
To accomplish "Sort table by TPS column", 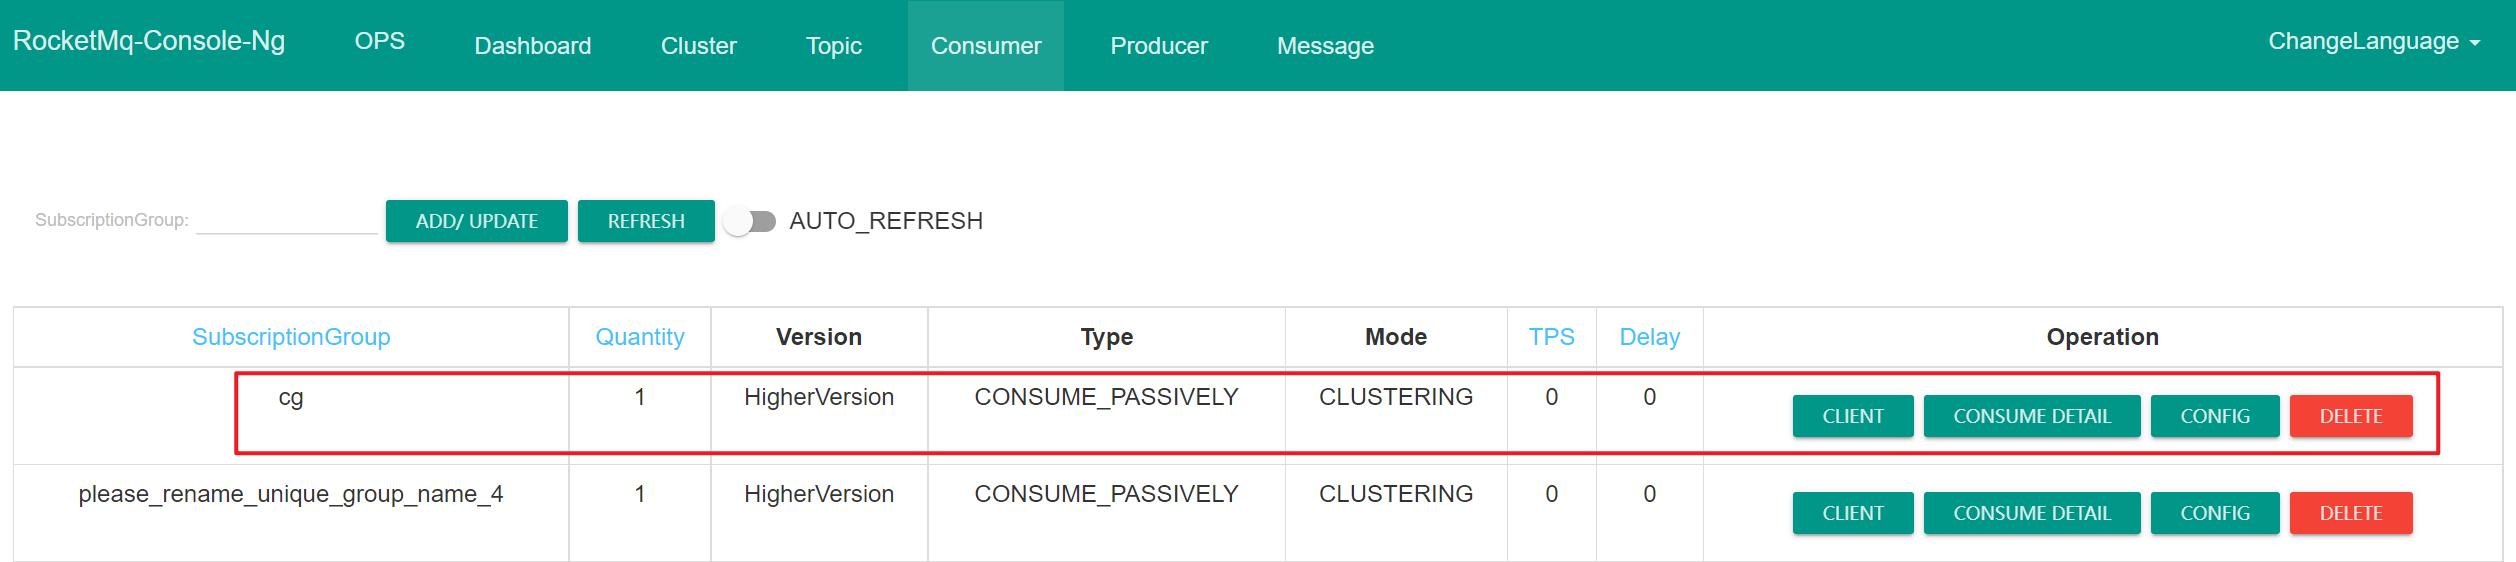I will point(1551,337).
